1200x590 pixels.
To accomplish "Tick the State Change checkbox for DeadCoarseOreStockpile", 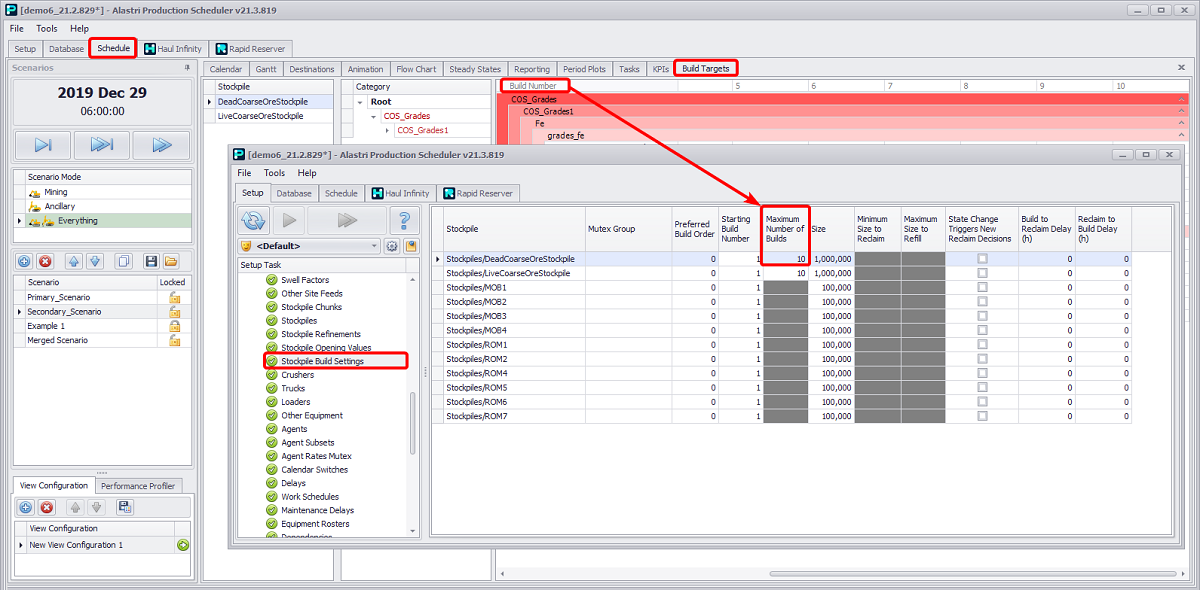I will 982,259.
